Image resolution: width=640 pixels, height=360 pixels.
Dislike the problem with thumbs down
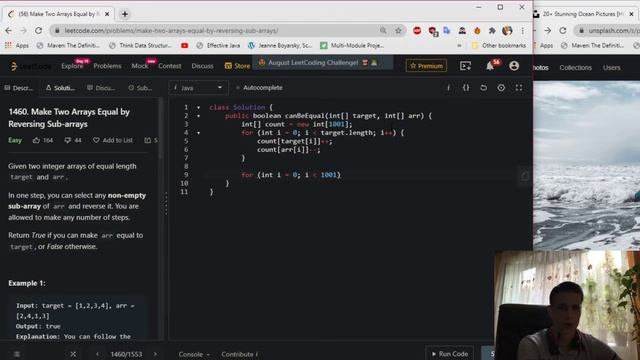click(x=68, y=140)
